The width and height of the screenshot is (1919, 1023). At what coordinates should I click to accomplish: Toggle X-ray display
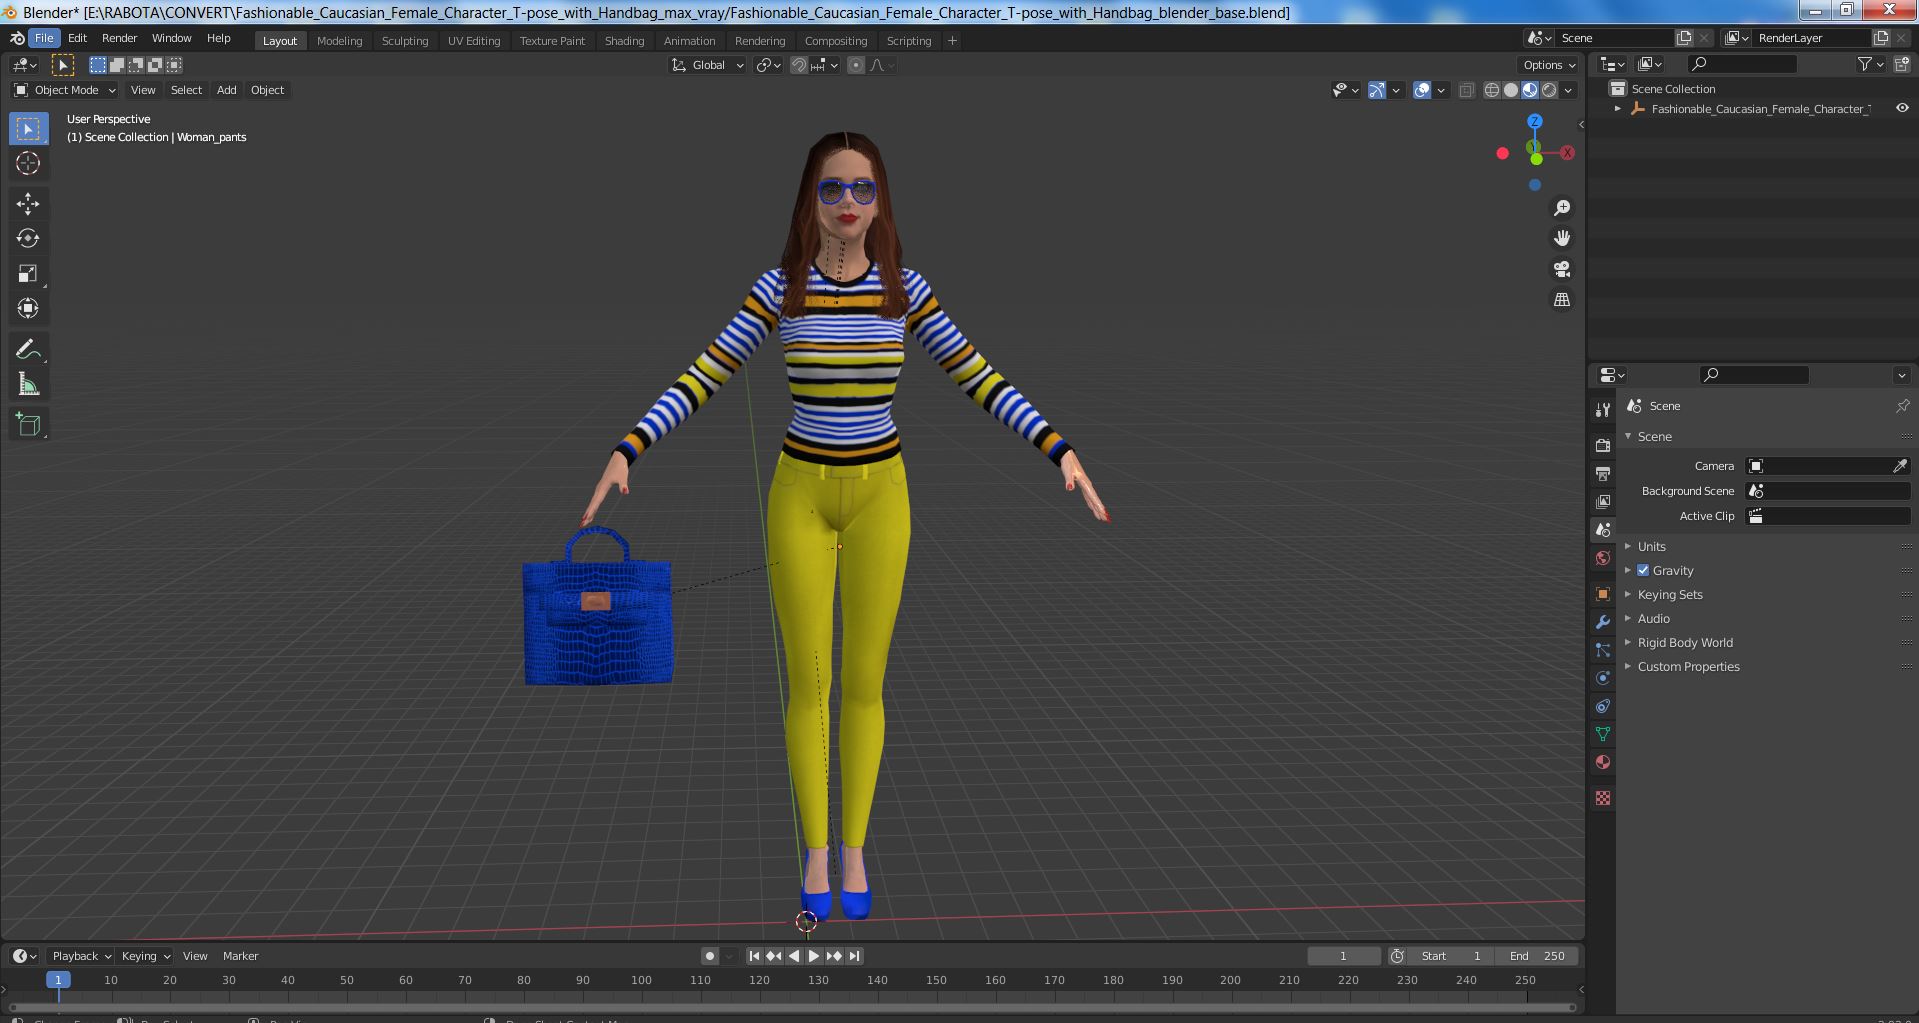pyautogui.click(x=1466, y=90)
